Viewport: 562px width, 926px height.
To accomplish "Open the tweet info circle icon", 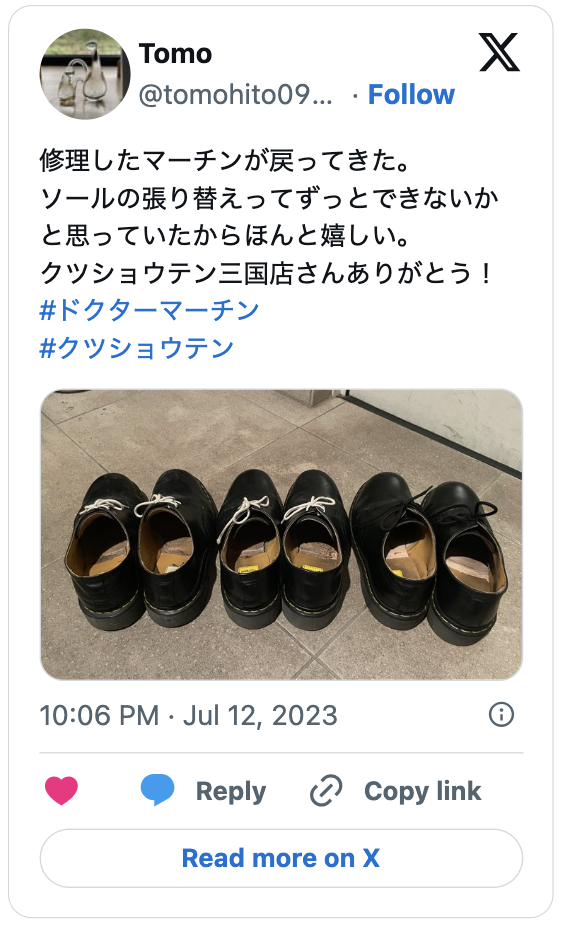I will (501, 715).
